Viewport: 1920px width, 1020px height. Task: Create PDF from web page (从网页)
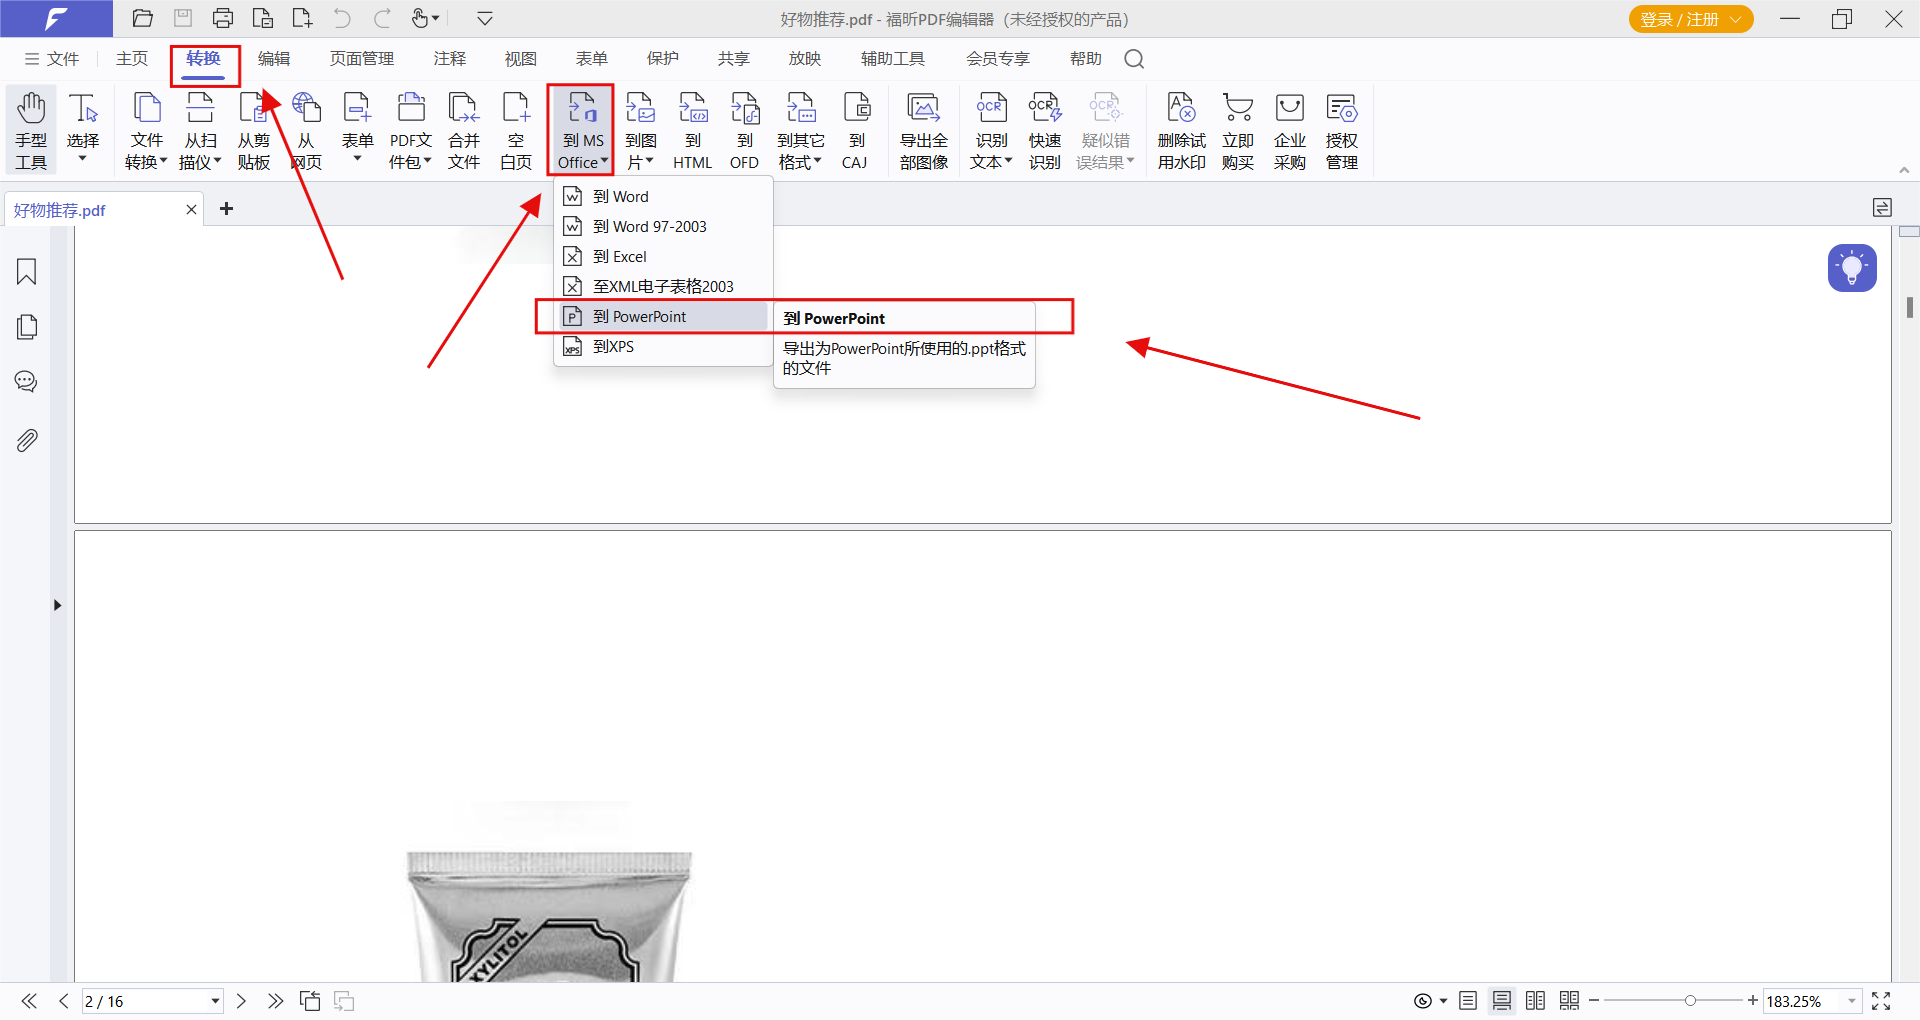point(306,131)
